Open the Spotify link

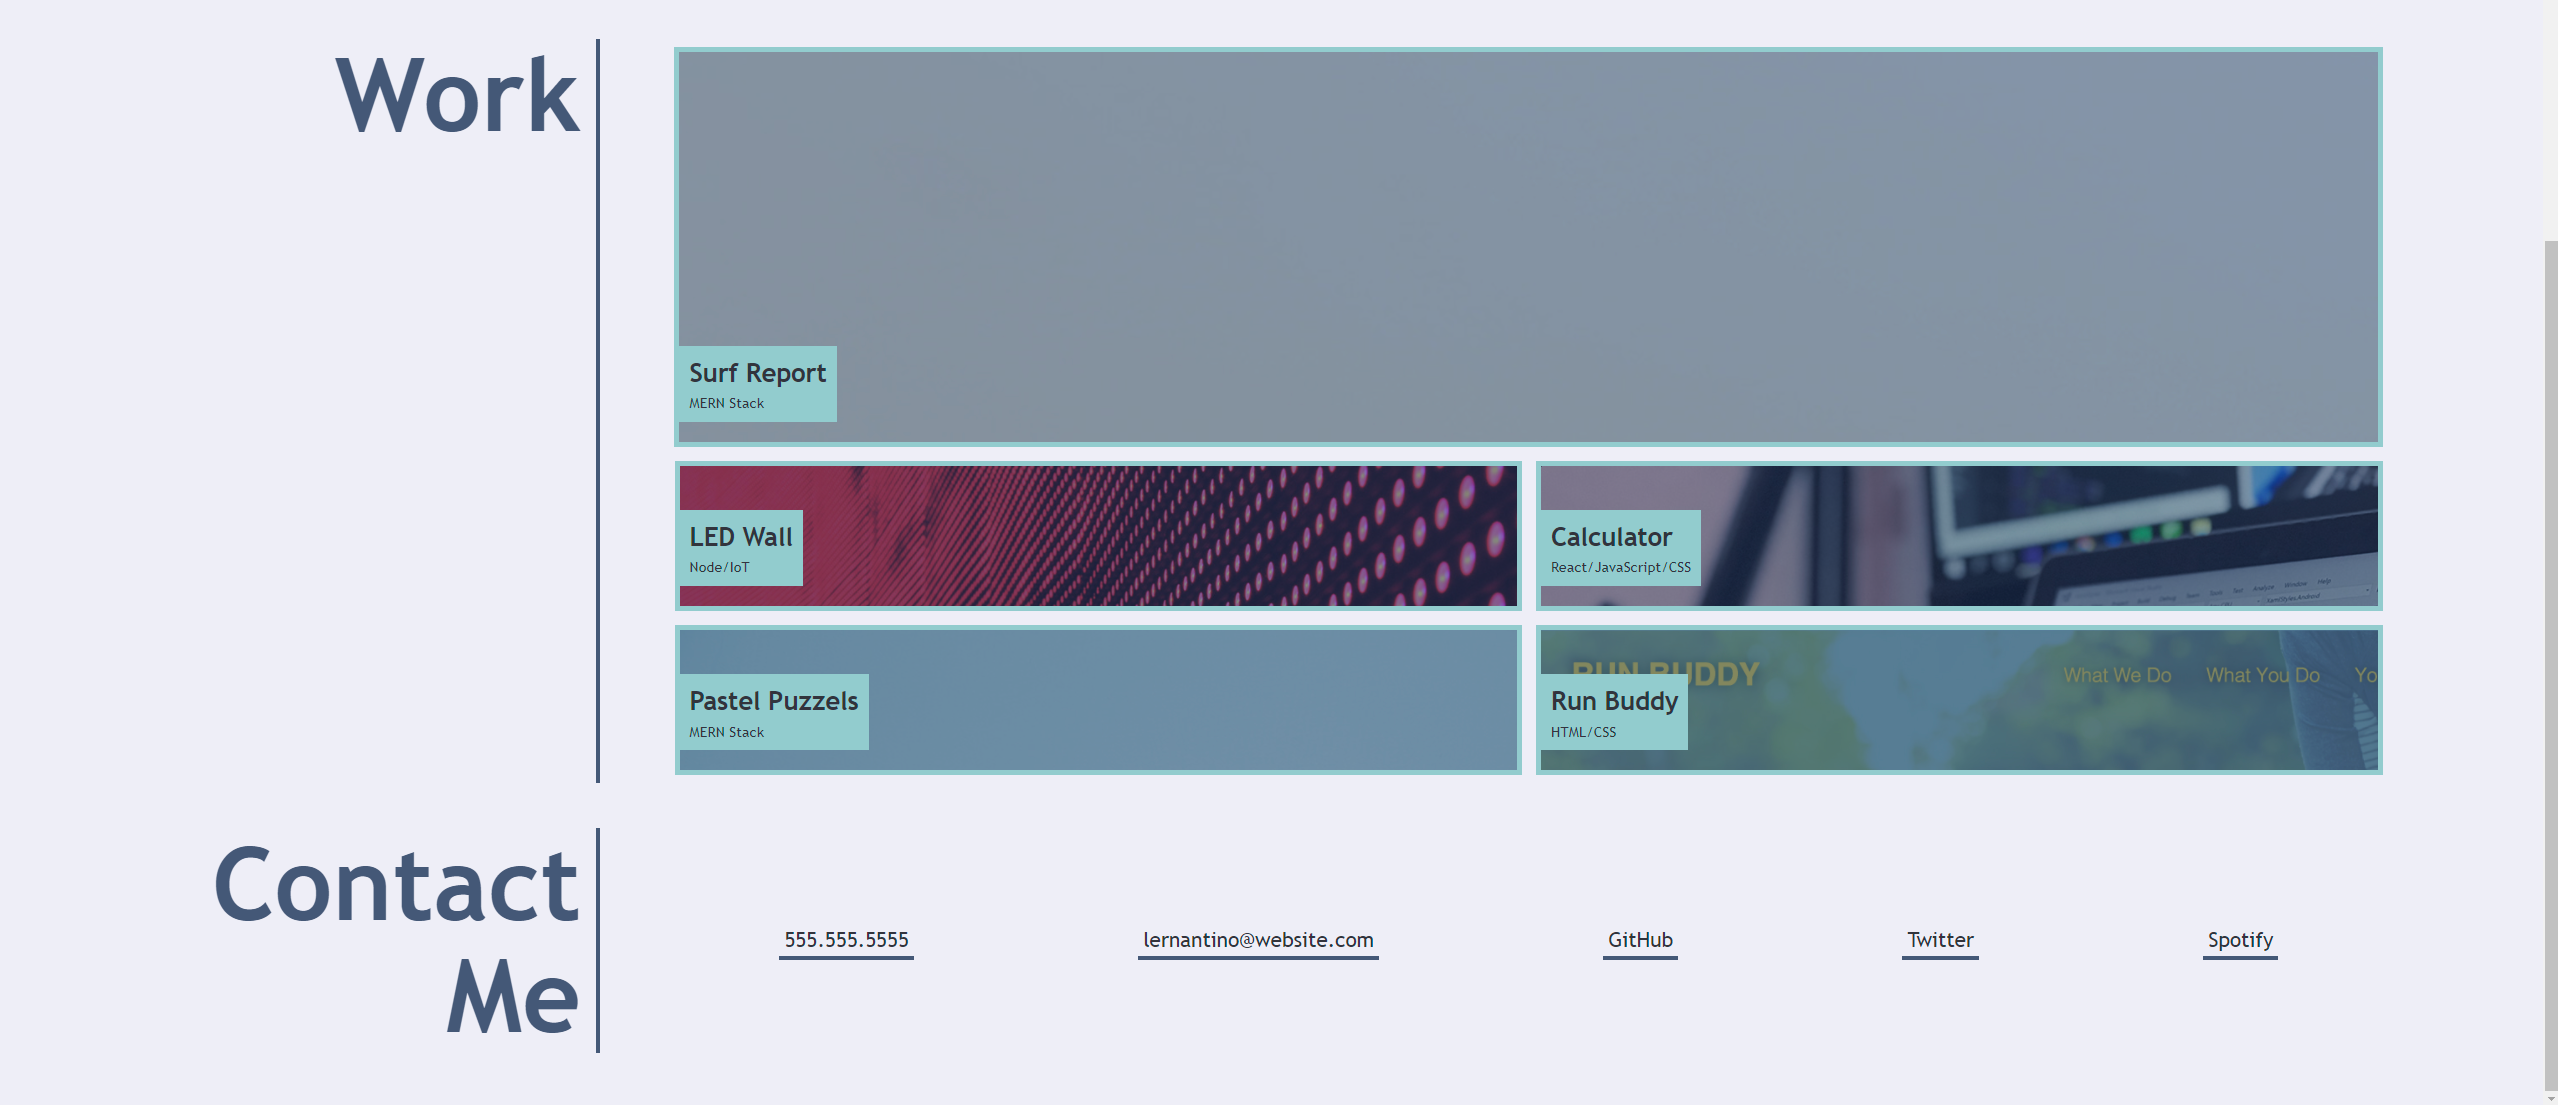pos(2239,939)
